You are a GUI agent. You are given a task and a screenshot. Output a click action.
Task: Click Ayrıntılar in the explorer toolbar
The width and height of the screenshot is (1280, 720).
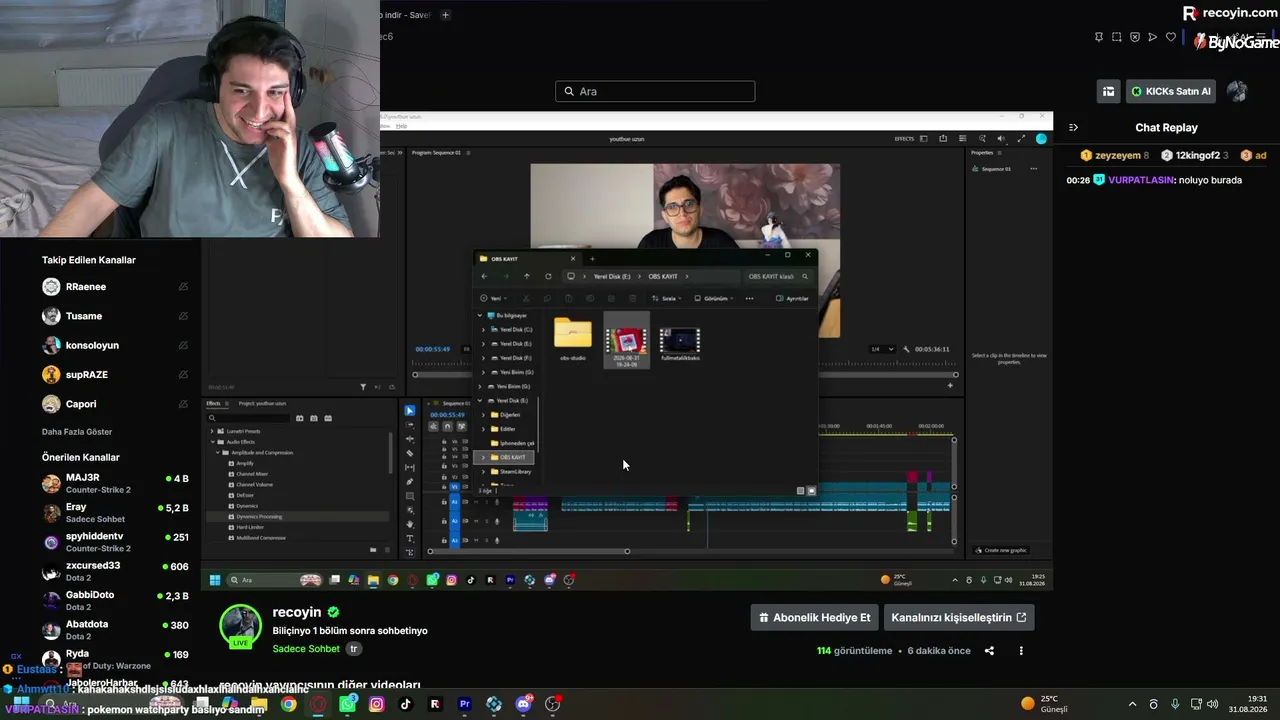pos(791,298)
